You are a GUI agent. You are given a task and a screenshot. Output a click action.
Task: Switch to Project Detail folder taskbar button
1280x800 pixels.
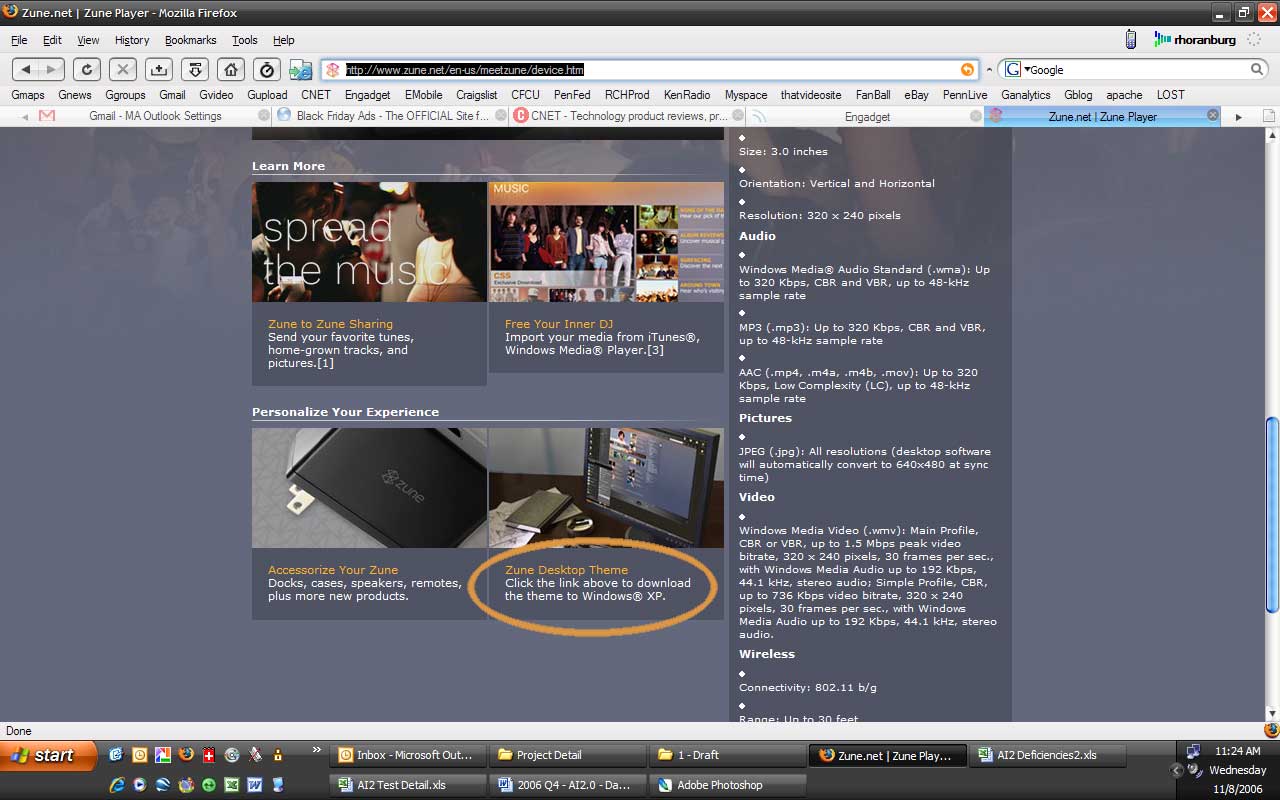pyautogui.click(x=569, y=755)
